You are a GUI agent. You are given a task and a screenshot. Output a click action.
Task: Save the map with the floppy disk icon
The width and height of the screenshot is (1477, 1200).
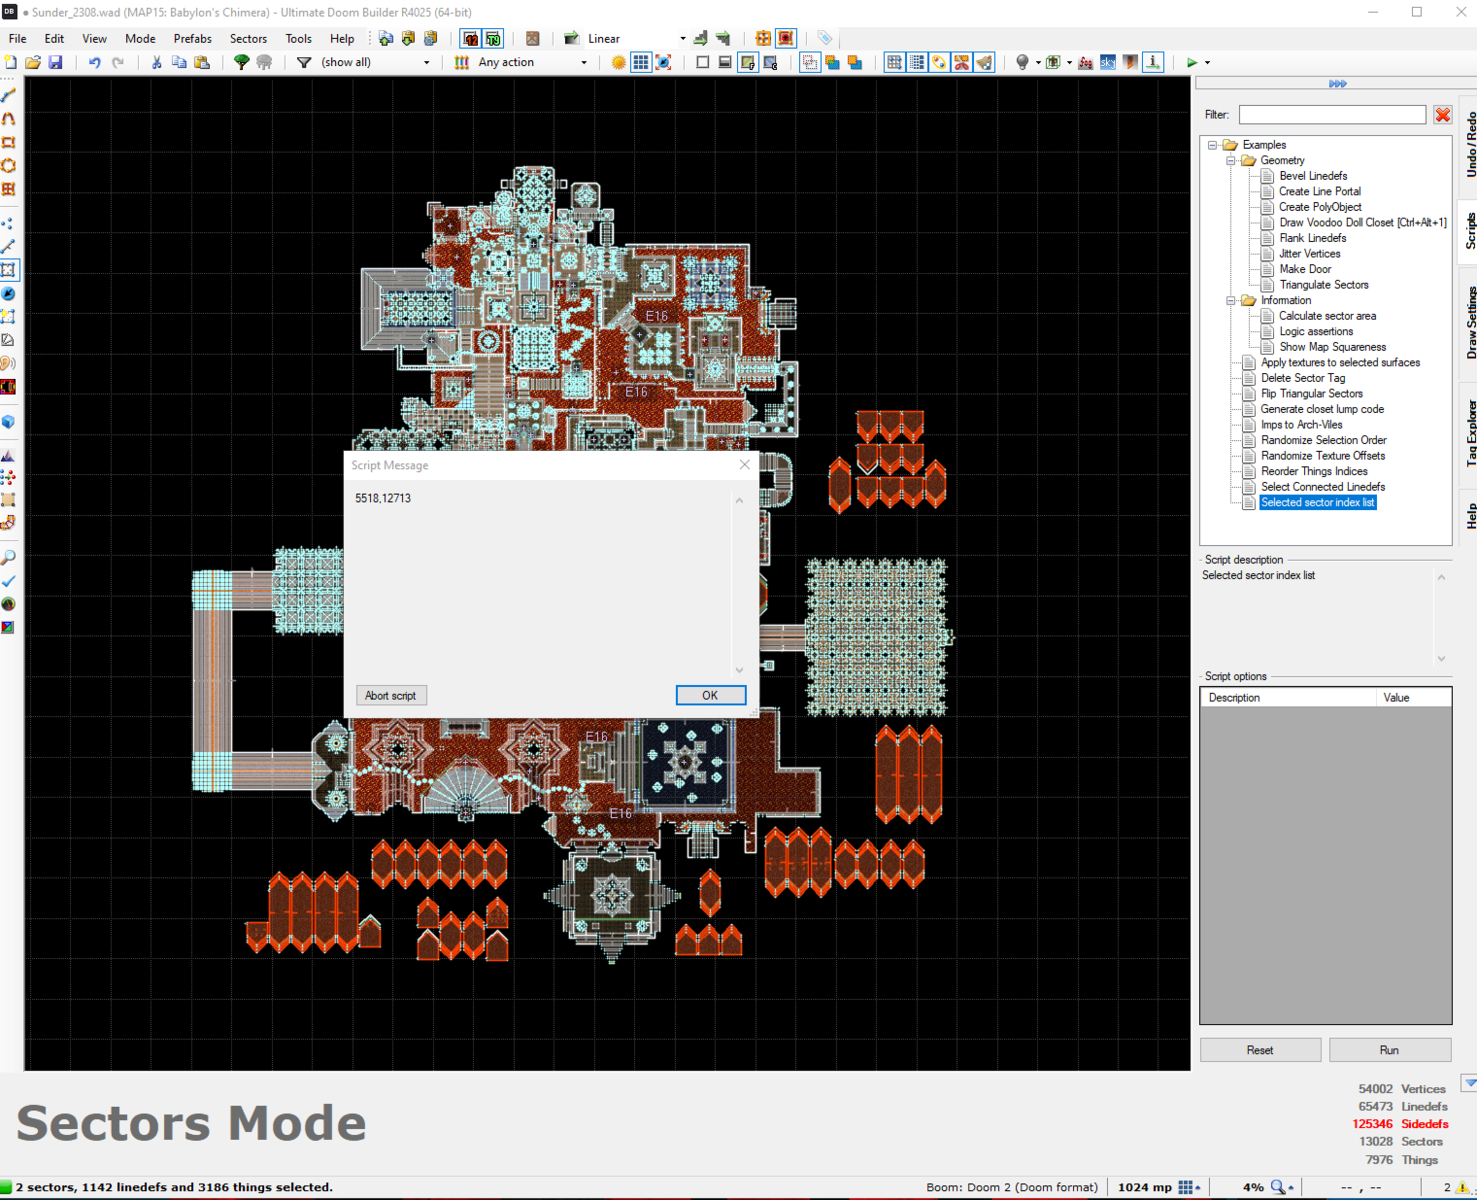click(x=56, y=62)
